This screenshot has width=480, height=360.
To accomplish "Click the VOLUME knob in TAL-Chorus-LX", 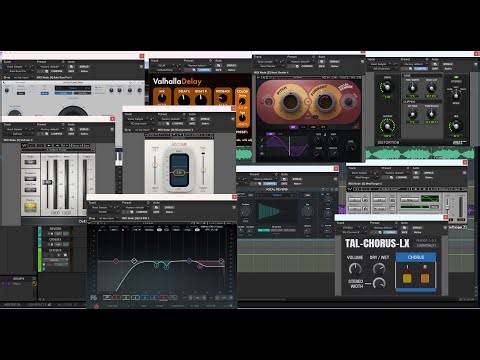I will pyautogui.click(x=355, y=268).
